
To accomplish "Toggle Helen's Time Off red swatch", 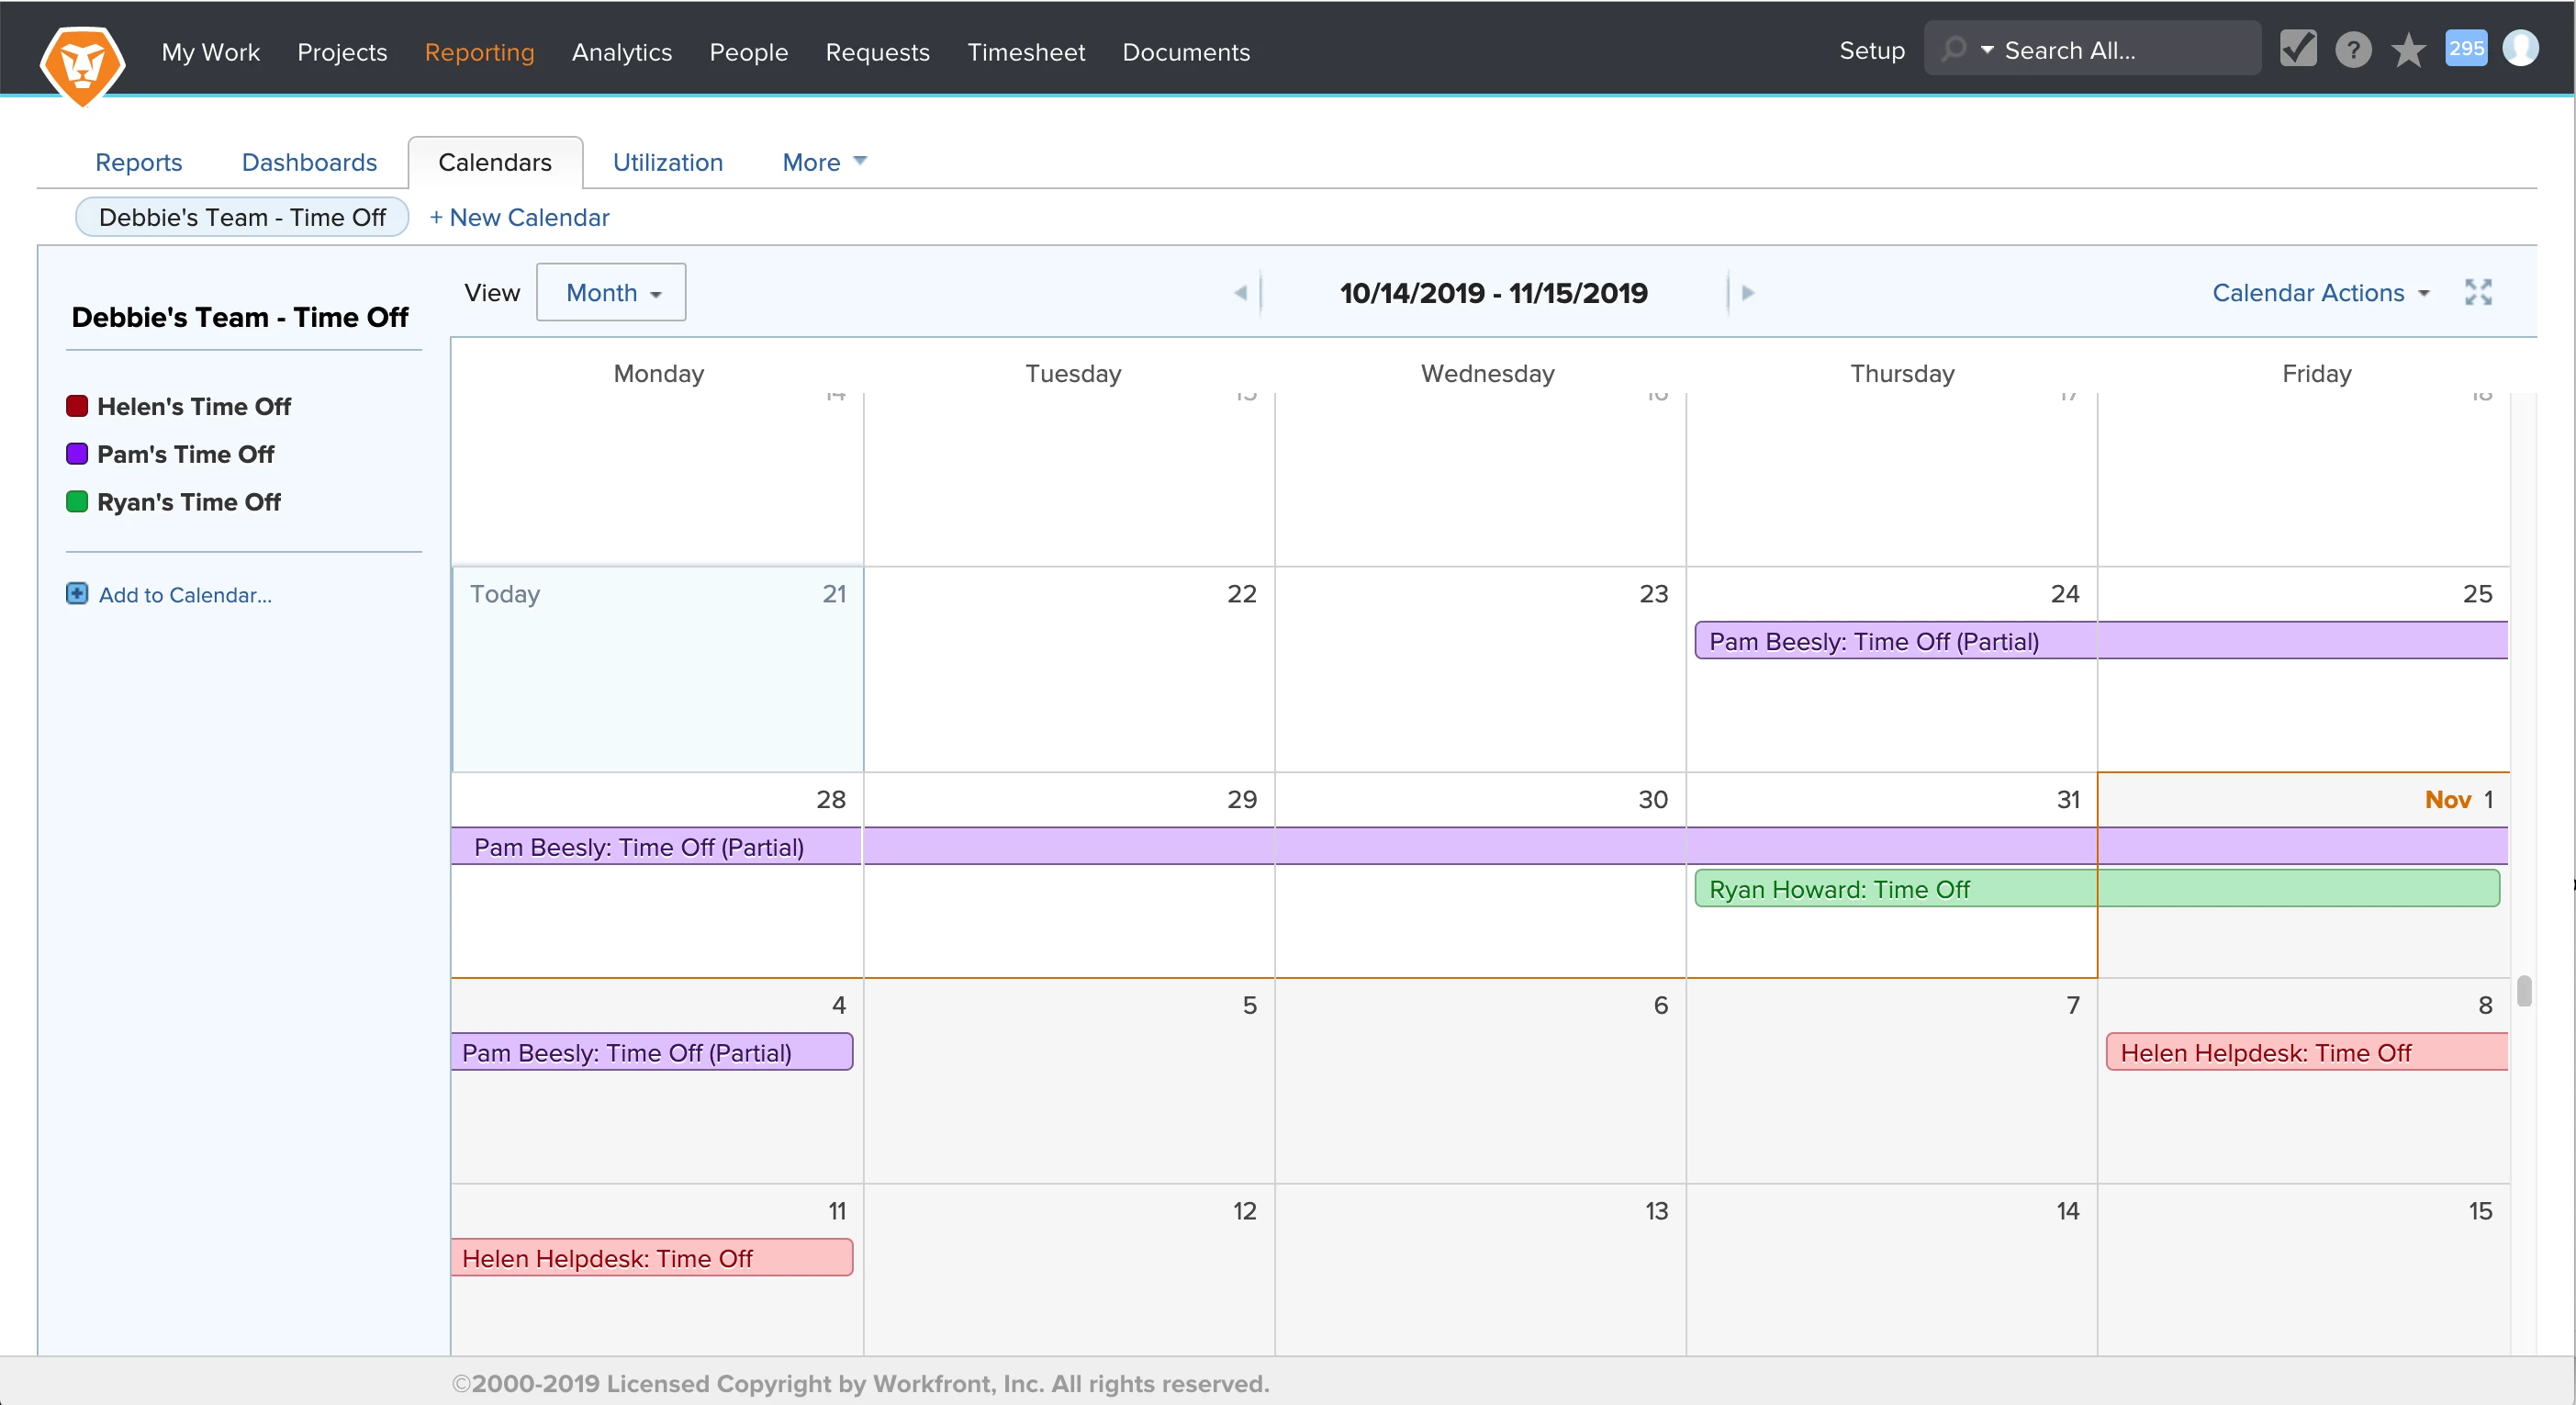I will pyautogui.click(x=77, y=406).
